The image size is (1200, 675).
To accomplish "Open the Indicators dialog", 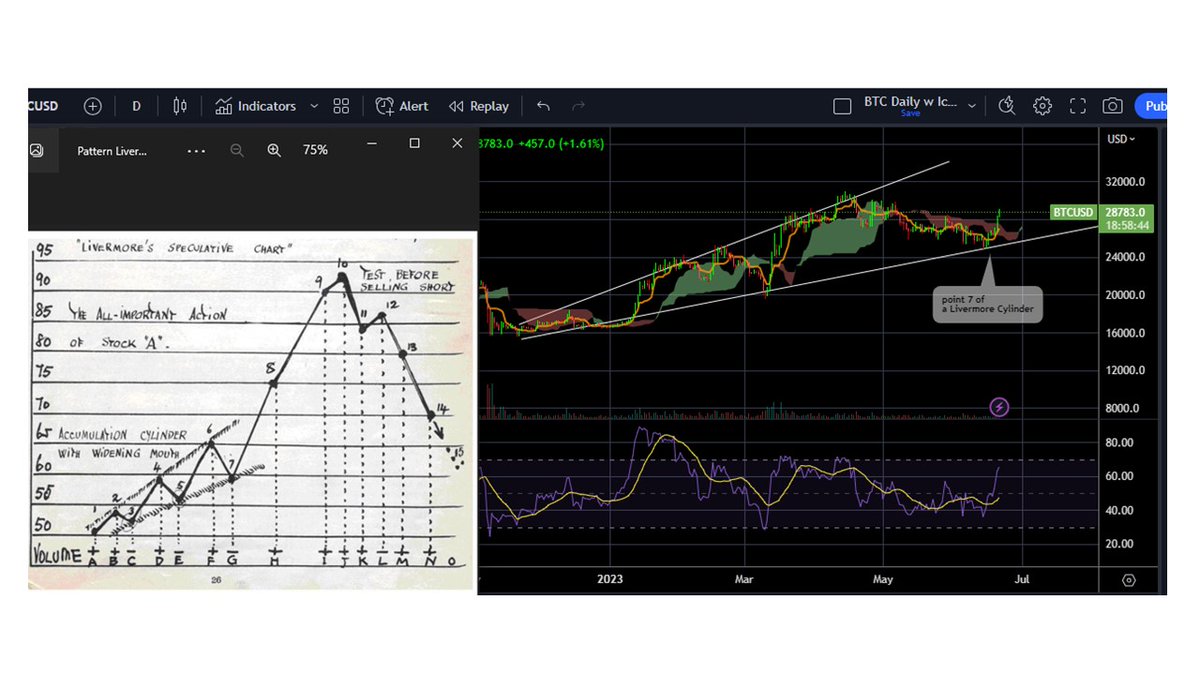I will click(x=255, y=106).
